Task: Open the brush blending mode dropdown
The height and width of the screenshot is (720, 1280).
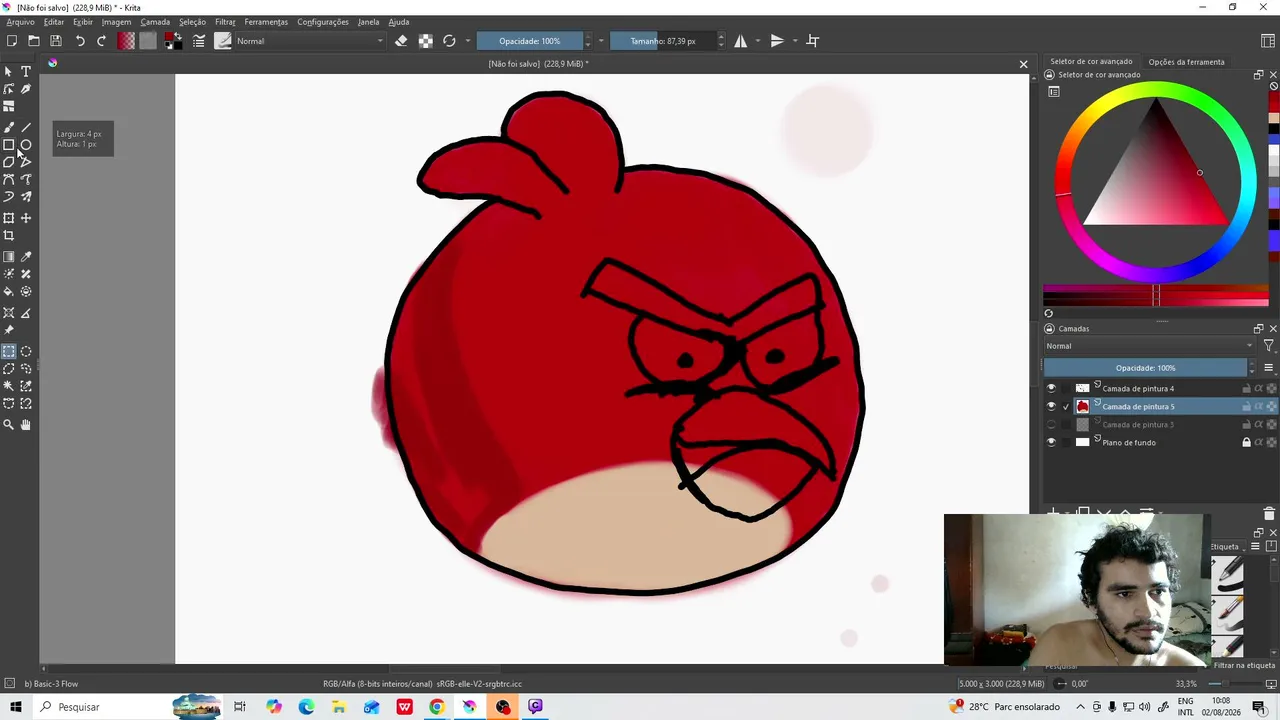Action: [x=310, y=41]
